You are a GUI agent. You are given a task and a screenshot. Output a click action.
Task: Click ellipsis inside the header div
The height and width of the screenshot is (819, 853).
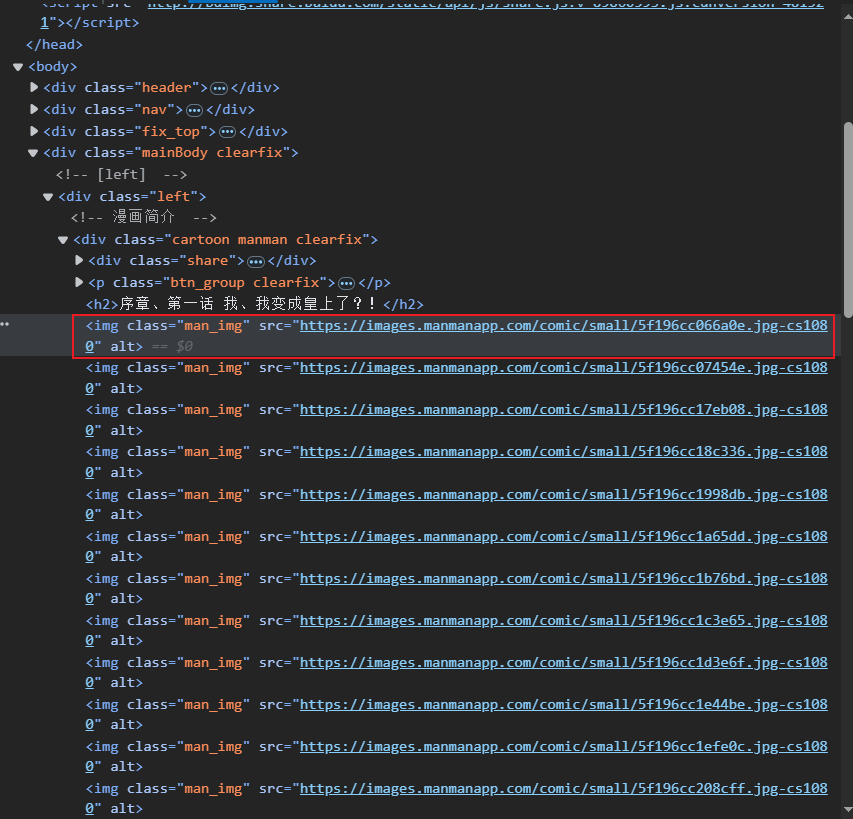click(x=219, y=87)
